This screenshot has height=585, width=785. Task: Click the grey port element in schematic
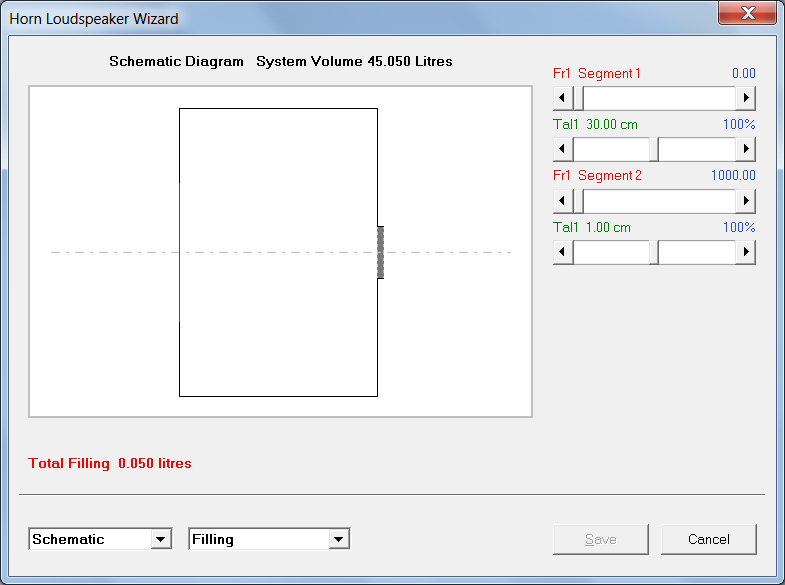380,252
